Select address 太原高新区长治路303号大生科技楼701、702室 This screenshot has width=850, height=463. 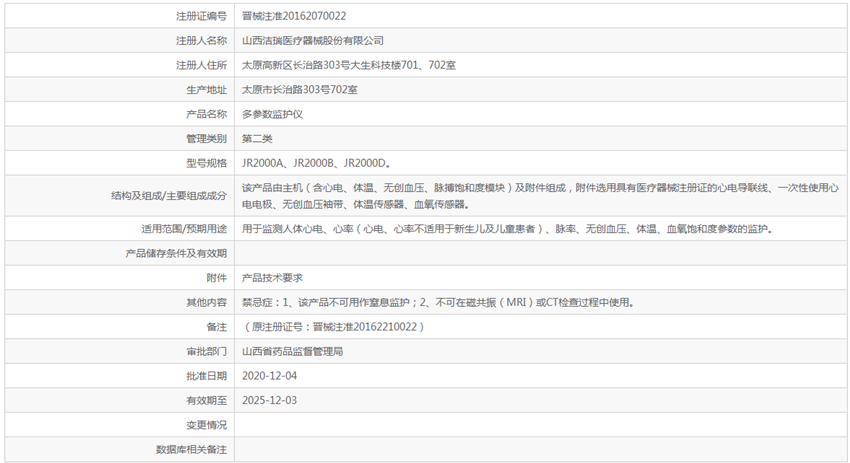click(x=349, y=65)
